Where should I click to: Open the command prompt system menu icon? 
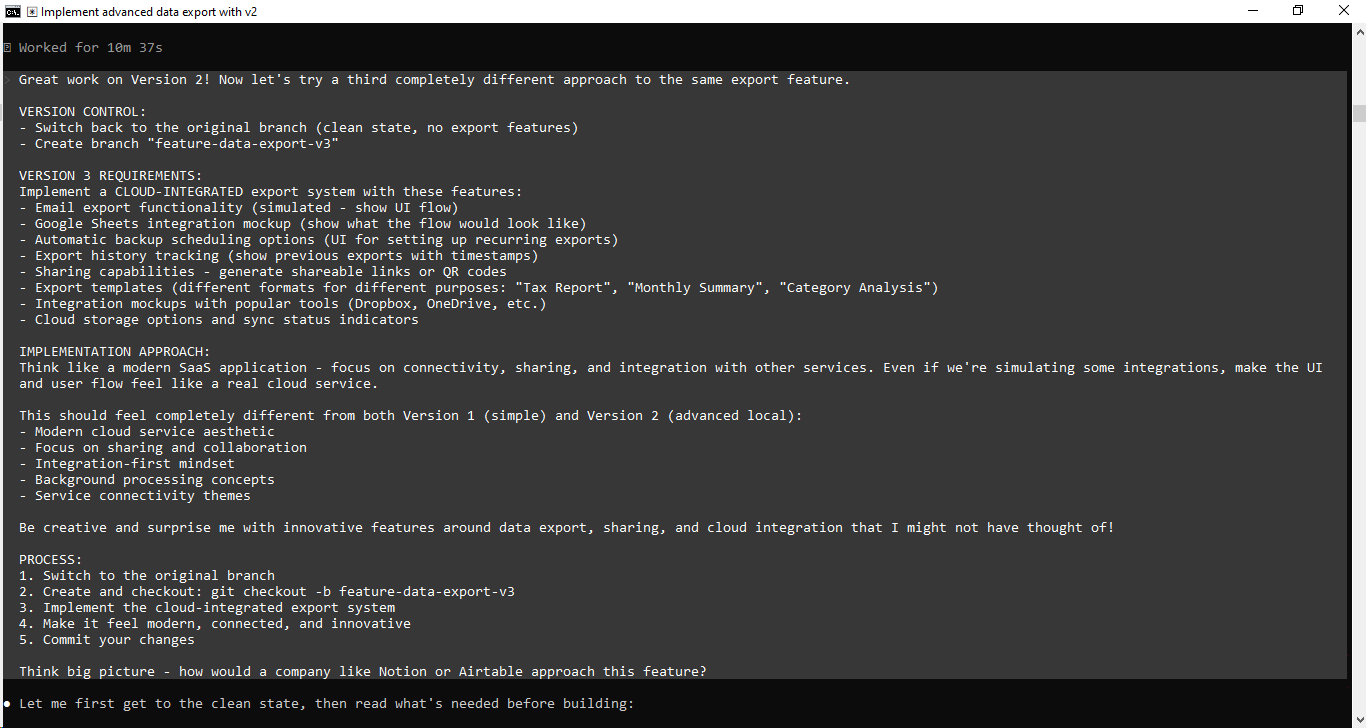13,11
